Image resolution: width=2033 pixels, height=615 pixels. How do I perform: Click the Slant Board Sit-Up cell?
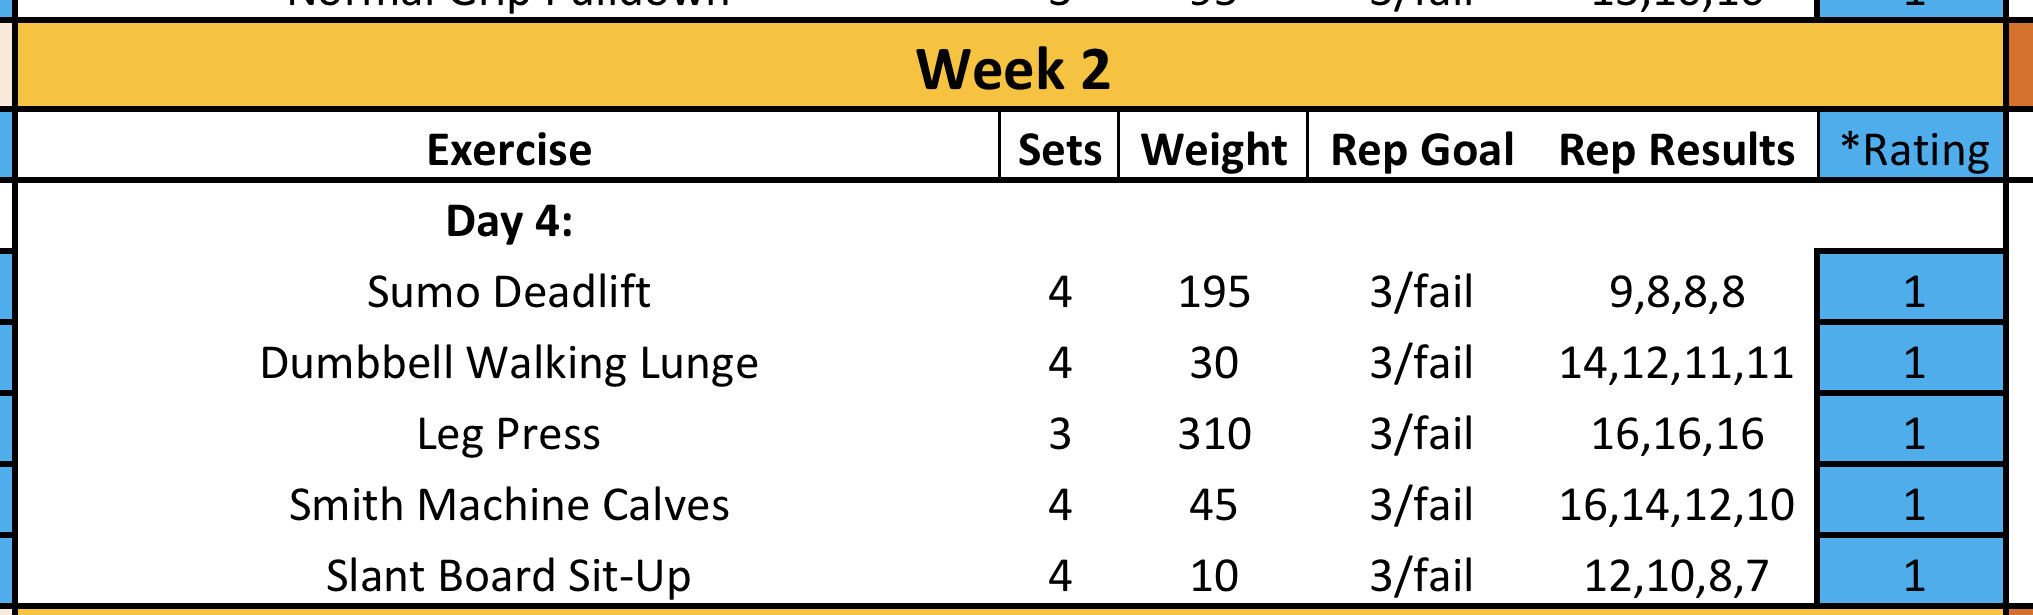[x=509, y=576]
